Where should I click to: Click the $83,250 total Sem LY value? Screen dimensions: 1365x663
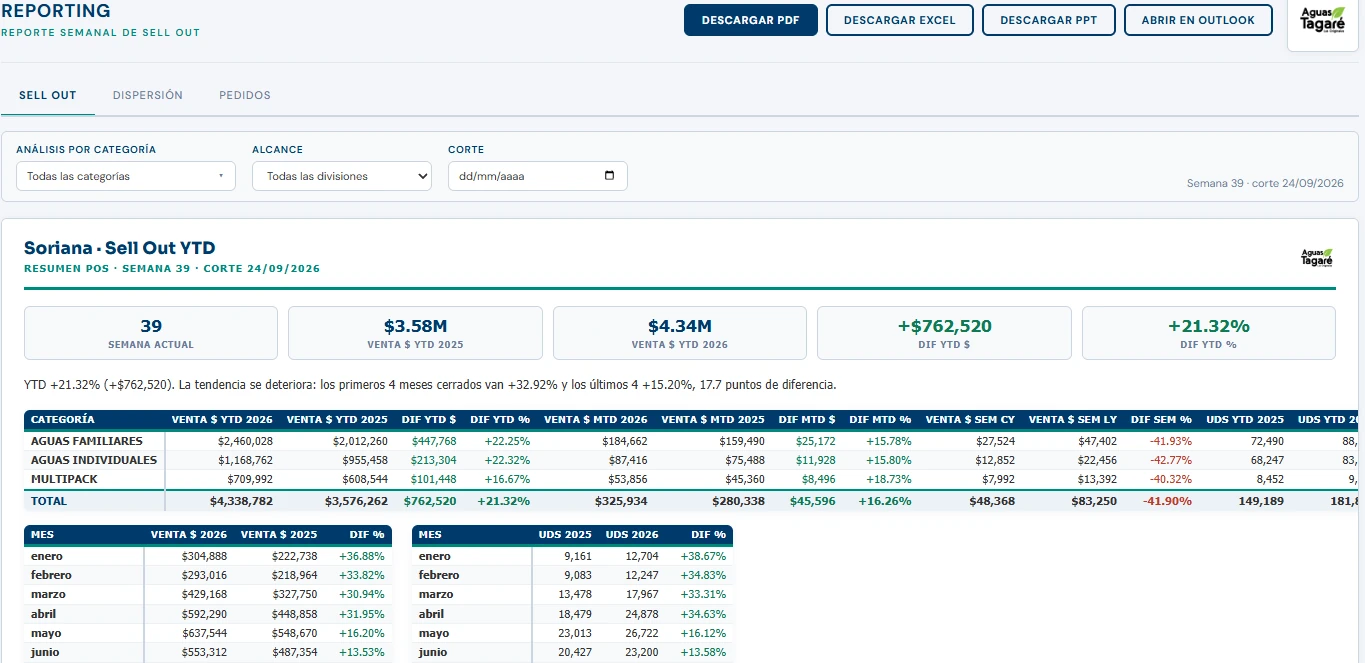1093,500
